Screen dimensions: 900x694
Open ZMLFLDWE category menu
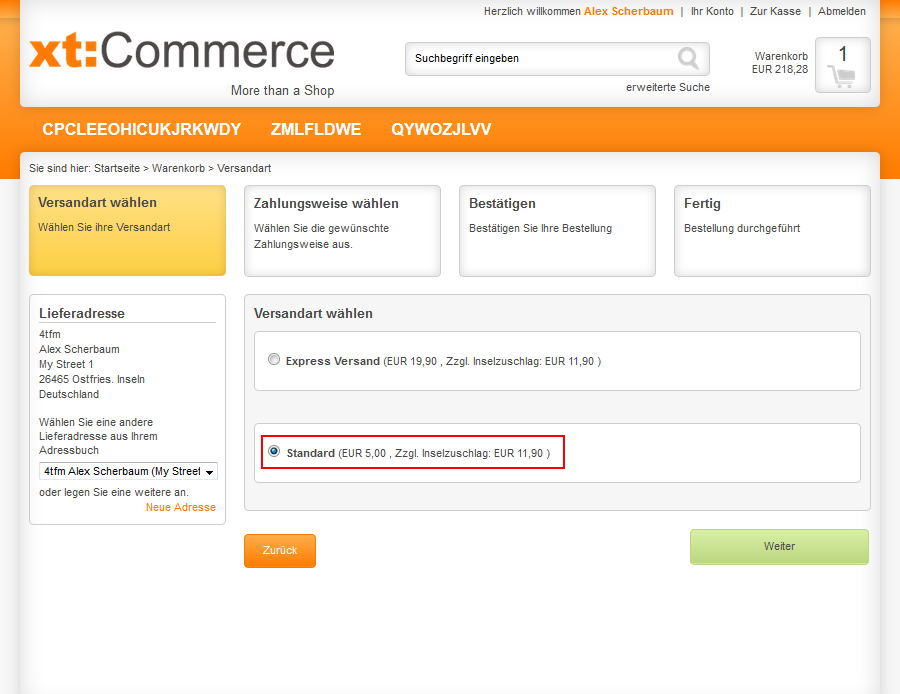[x=316, y=130]
